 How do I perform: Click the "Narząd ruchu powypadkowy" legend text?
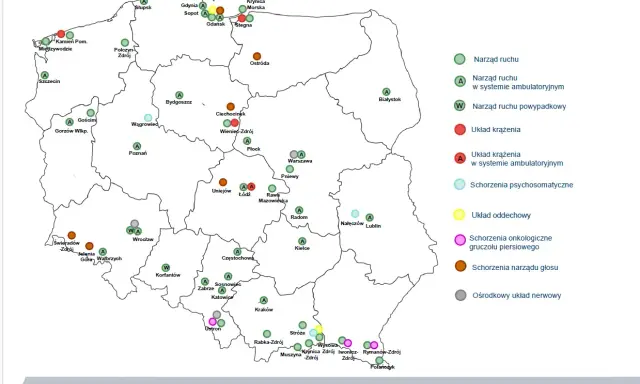(519, 107)
